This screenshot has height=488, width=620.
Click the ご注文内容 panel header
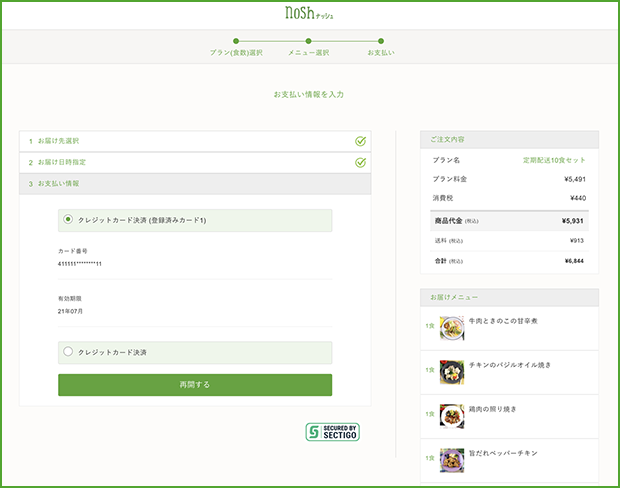(x=509, y=140)
